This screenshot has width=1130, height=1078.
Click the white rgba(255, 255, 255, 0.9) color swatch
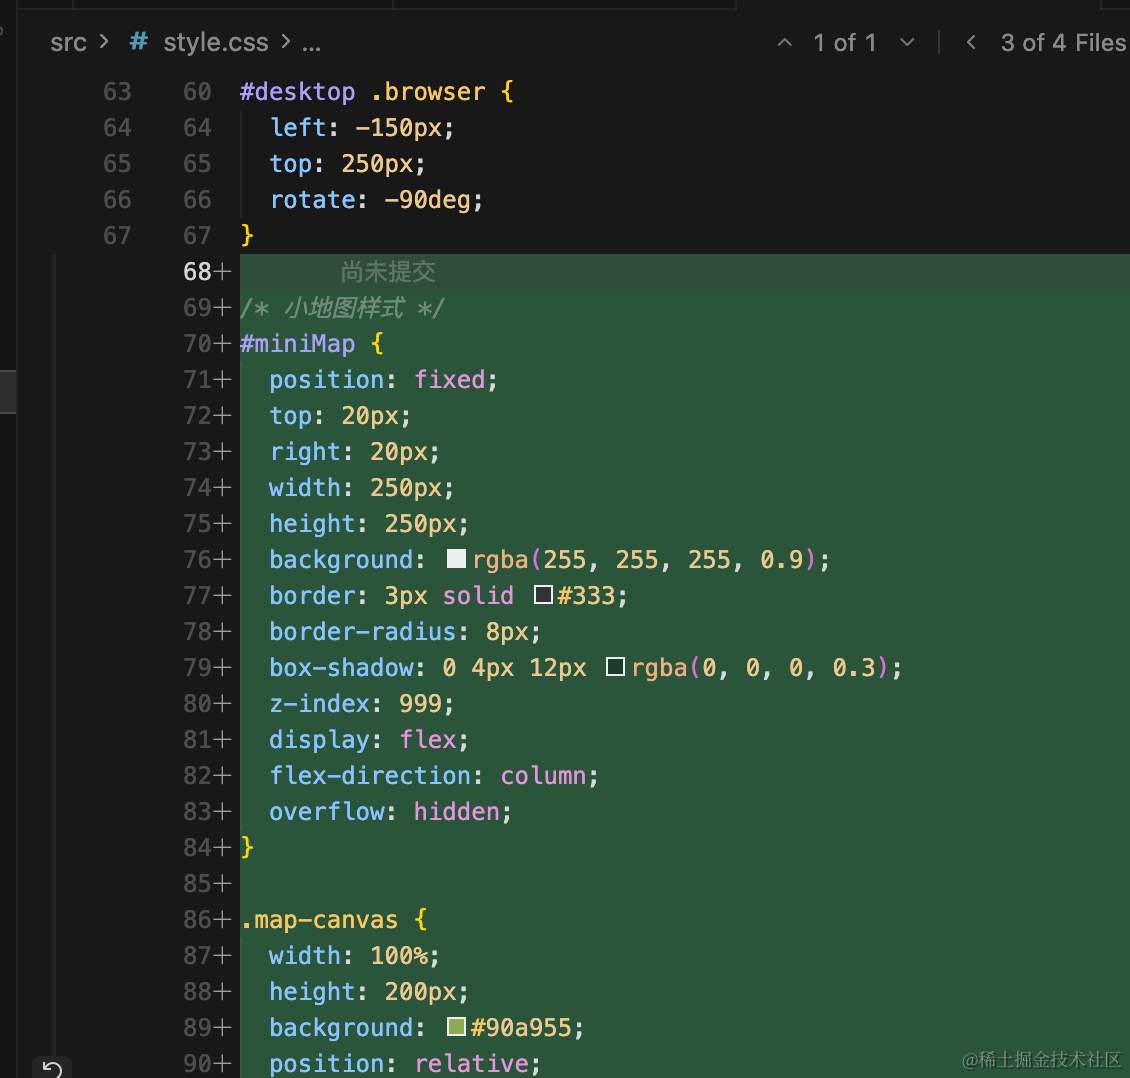456,558
